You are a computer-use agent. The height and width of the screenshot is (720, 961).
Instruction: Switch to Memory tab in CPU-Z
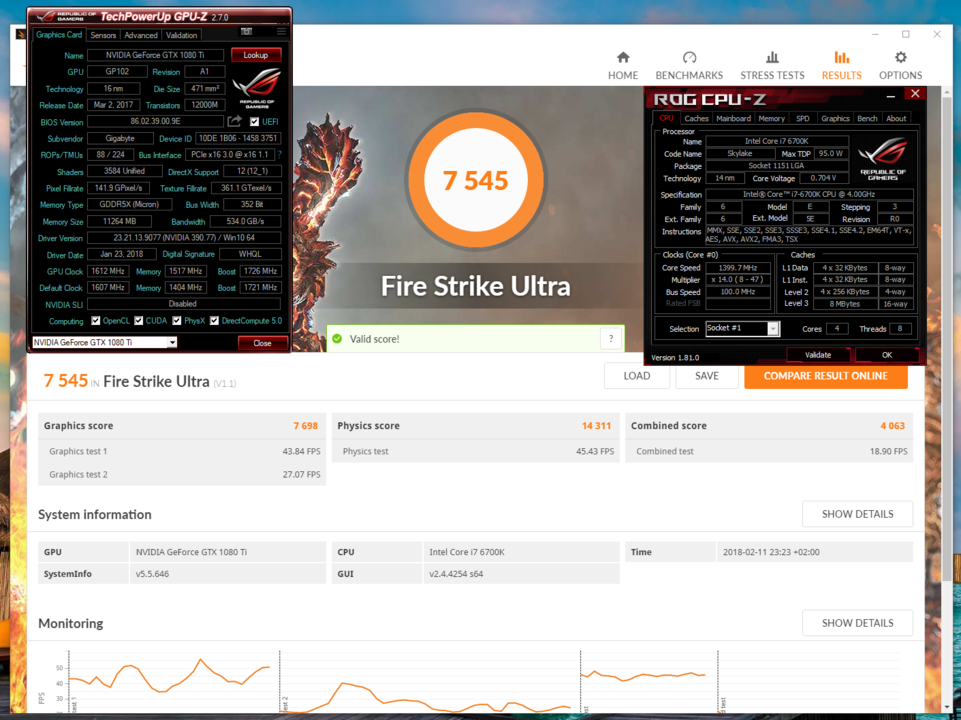772,119
